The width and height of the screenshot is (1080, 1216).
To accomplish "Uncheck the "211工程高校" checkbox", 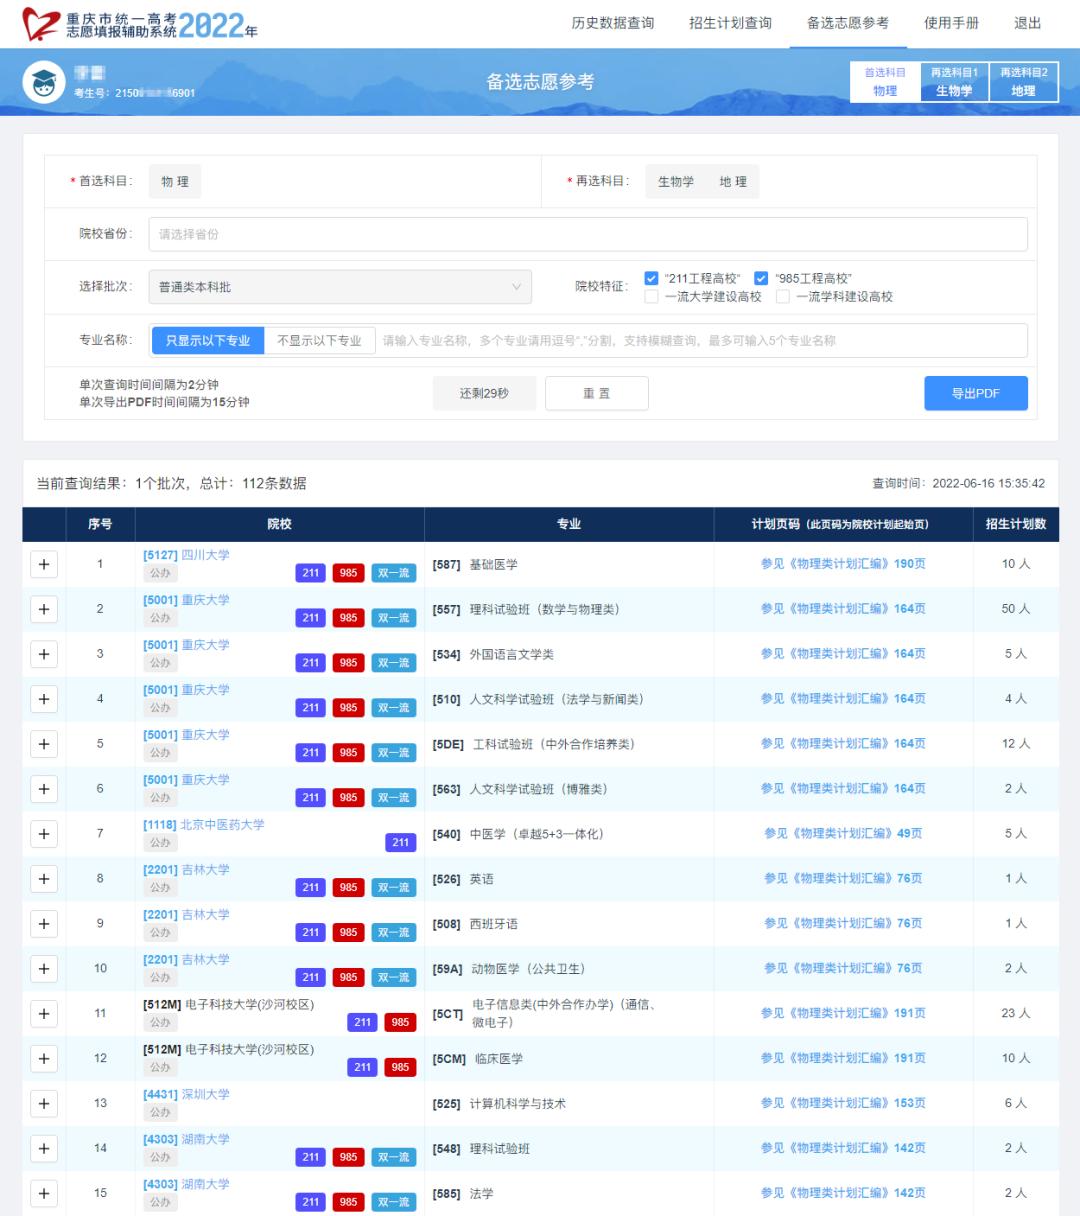I will coord(652,279).
